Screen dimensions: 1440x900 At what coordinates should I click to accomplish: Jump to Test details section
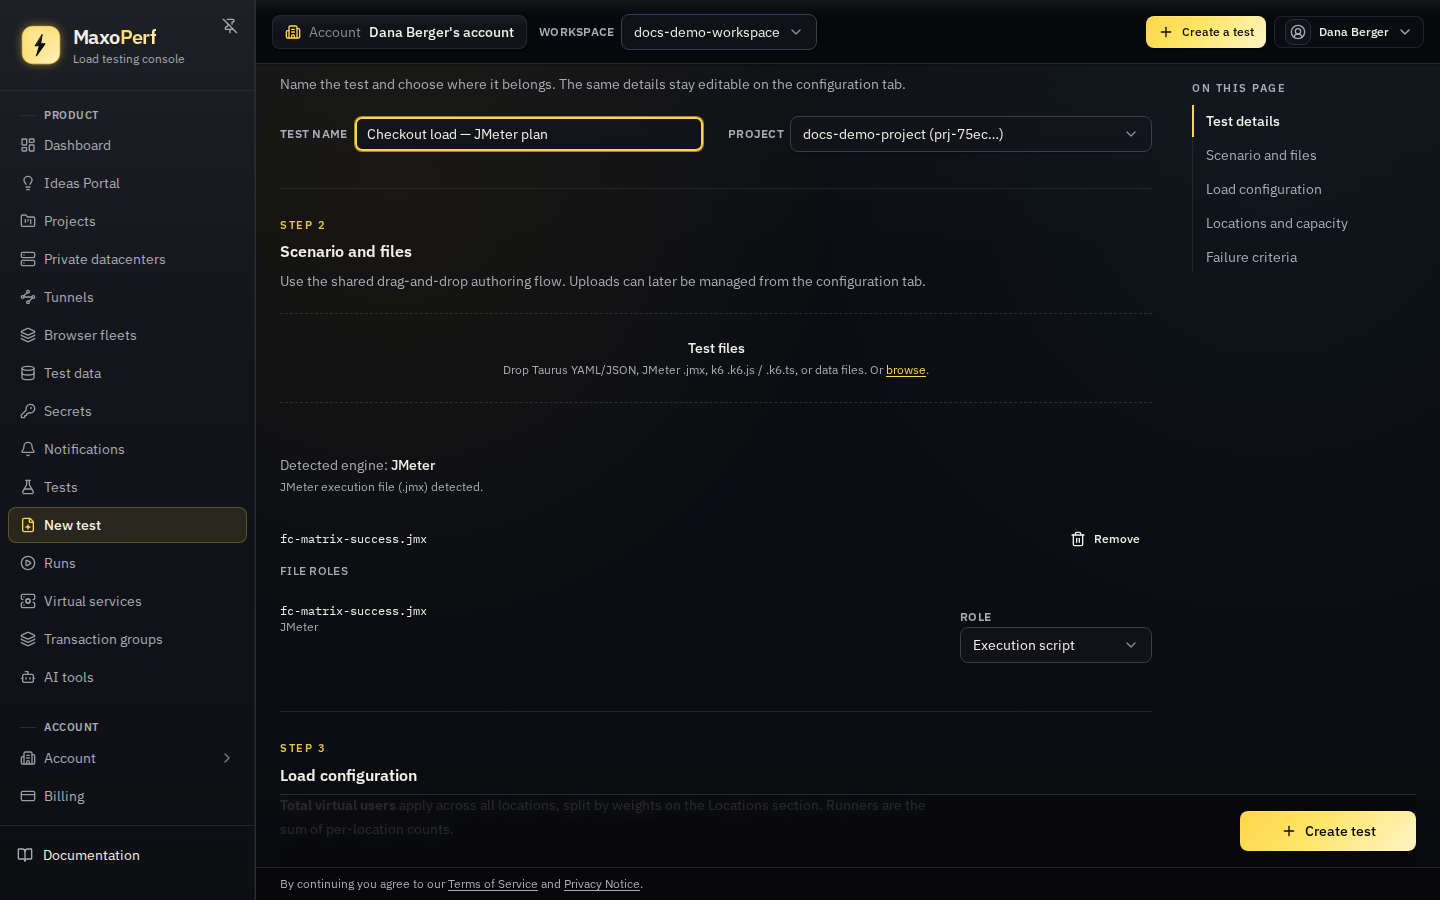(1242, 121)
